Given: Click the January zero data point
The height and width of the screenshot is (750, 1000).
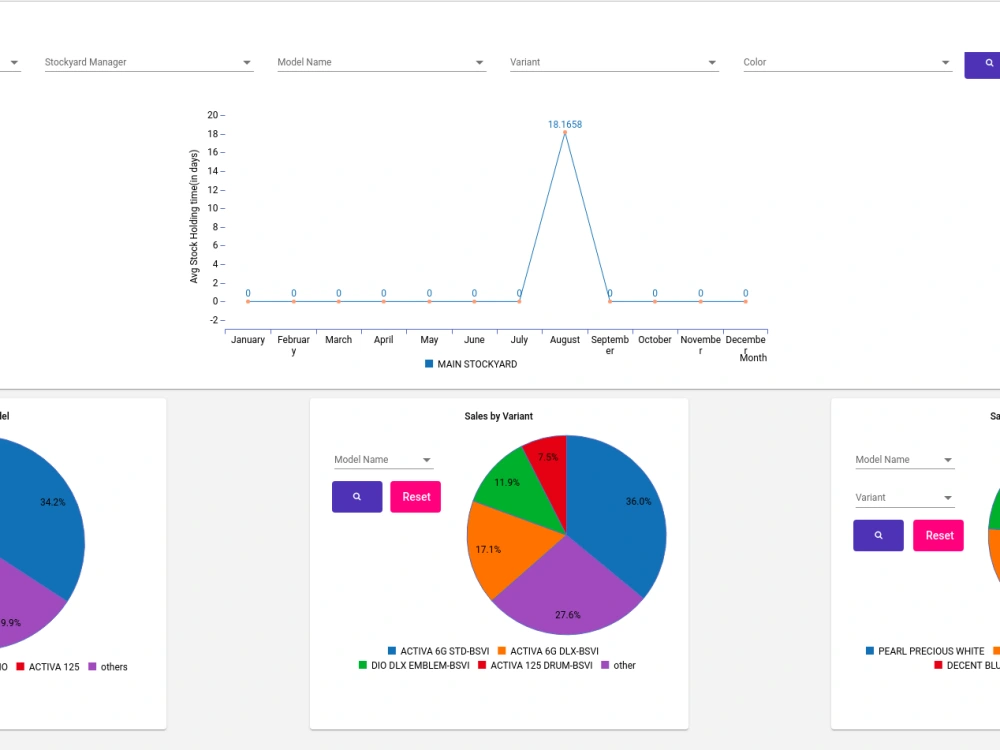Looking at the screenshot, I should [248, 302].
